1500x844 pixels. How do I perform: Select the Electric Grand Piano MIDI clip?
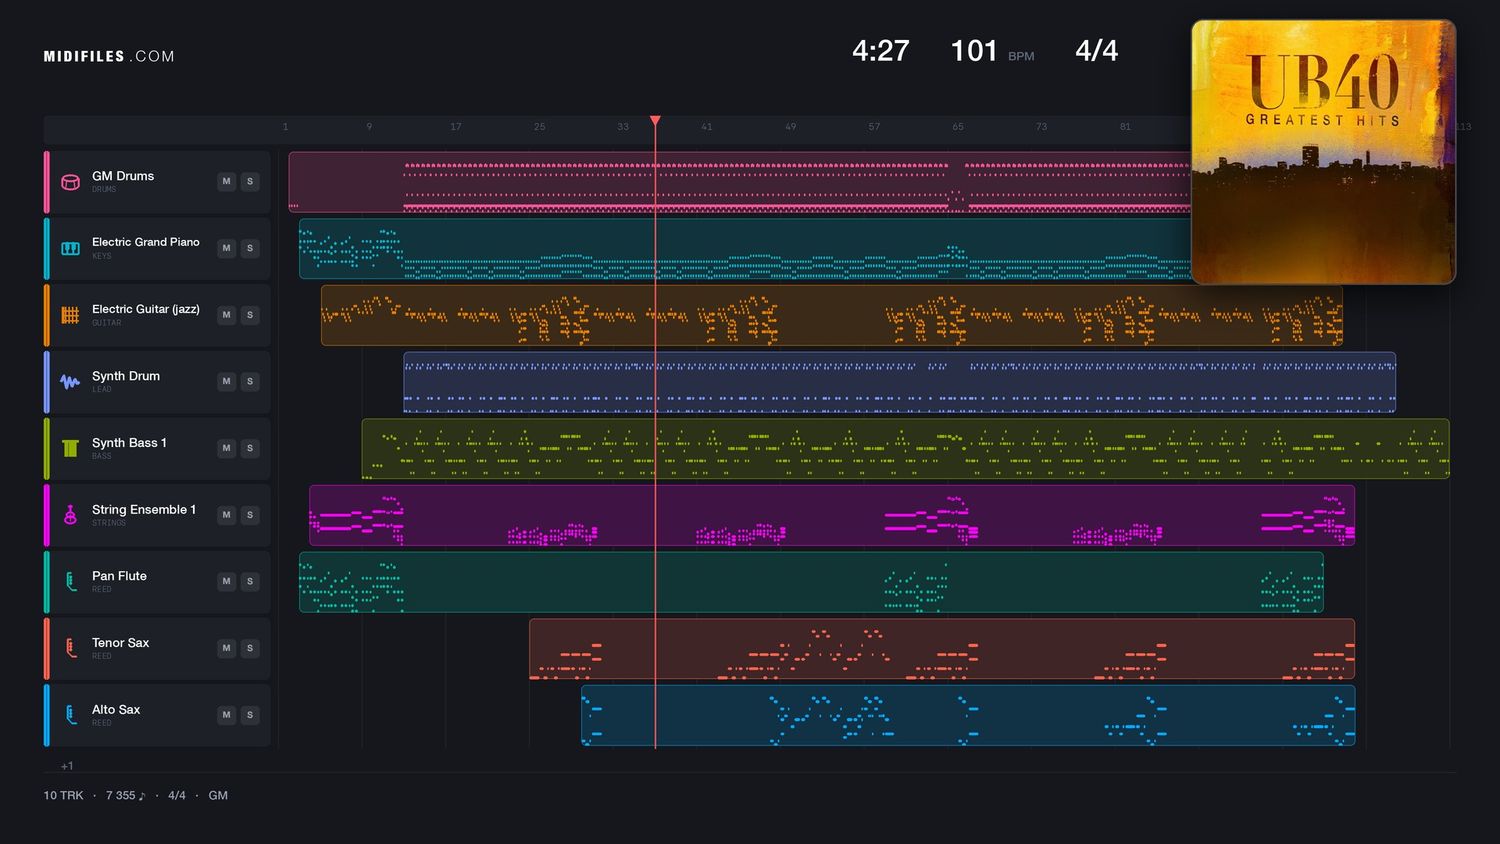pos(745,248)
